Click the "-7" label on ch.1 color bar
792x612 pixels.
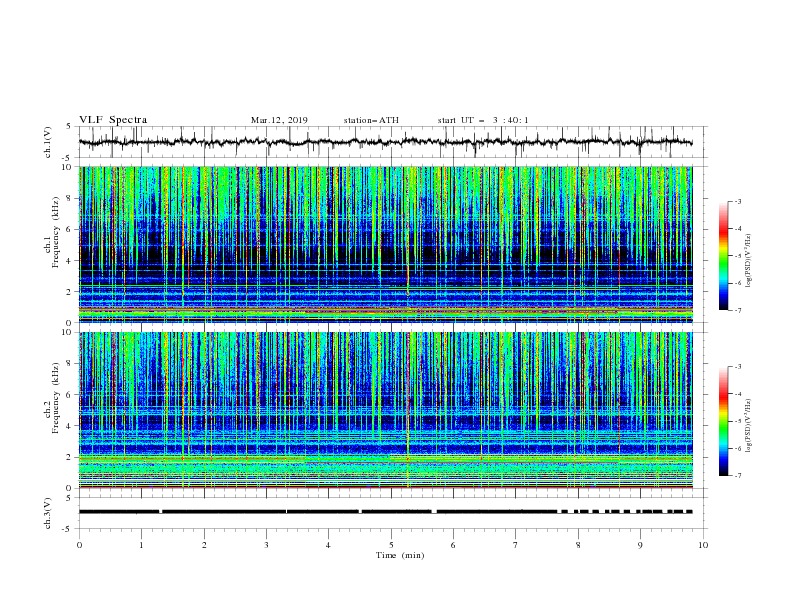pyautogui.click(x=737, y=310)
